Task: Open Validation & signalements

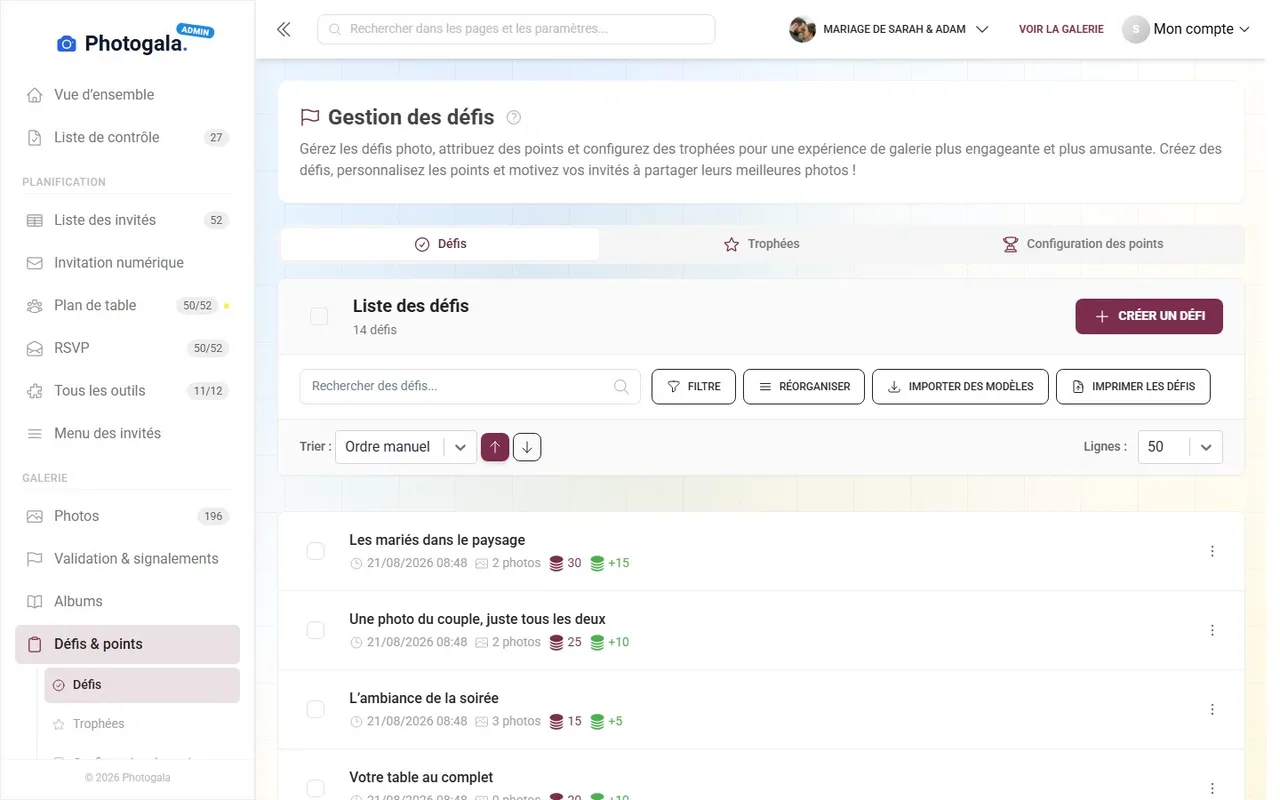Action: point(127,559)
